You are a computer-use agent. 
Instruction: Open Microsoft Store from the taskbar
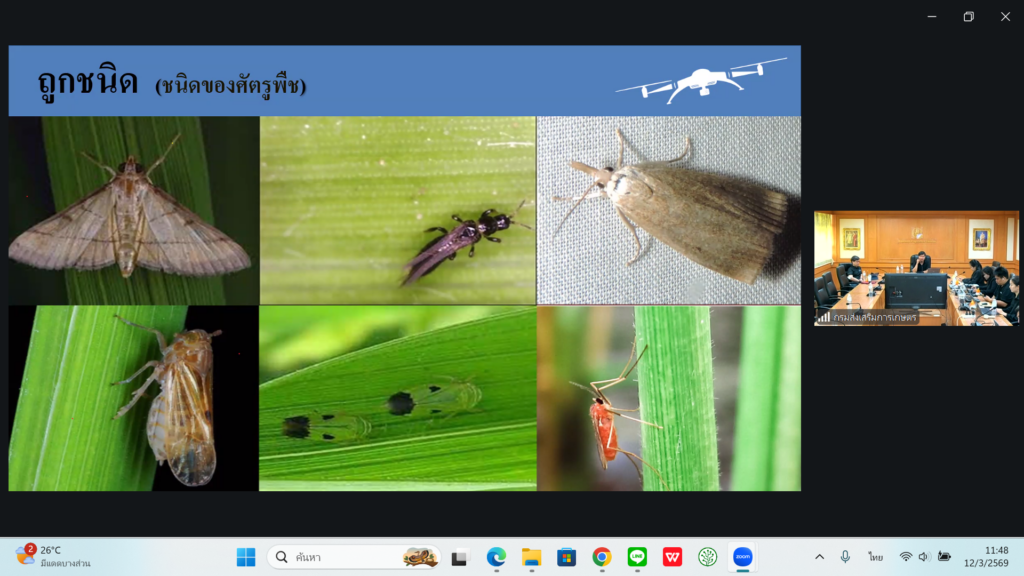pyautogui.click(x=566, y=557)
